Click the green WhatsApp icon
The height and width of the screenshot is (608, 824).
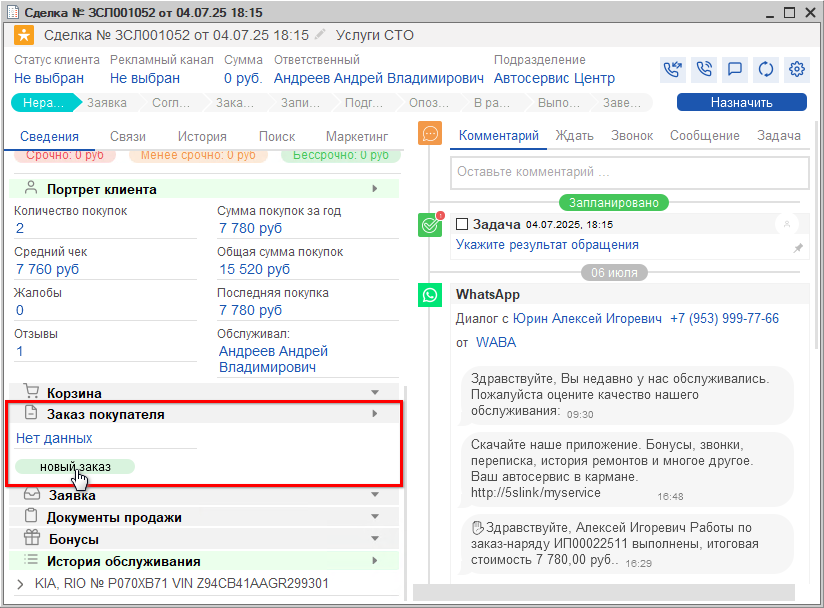430,295
